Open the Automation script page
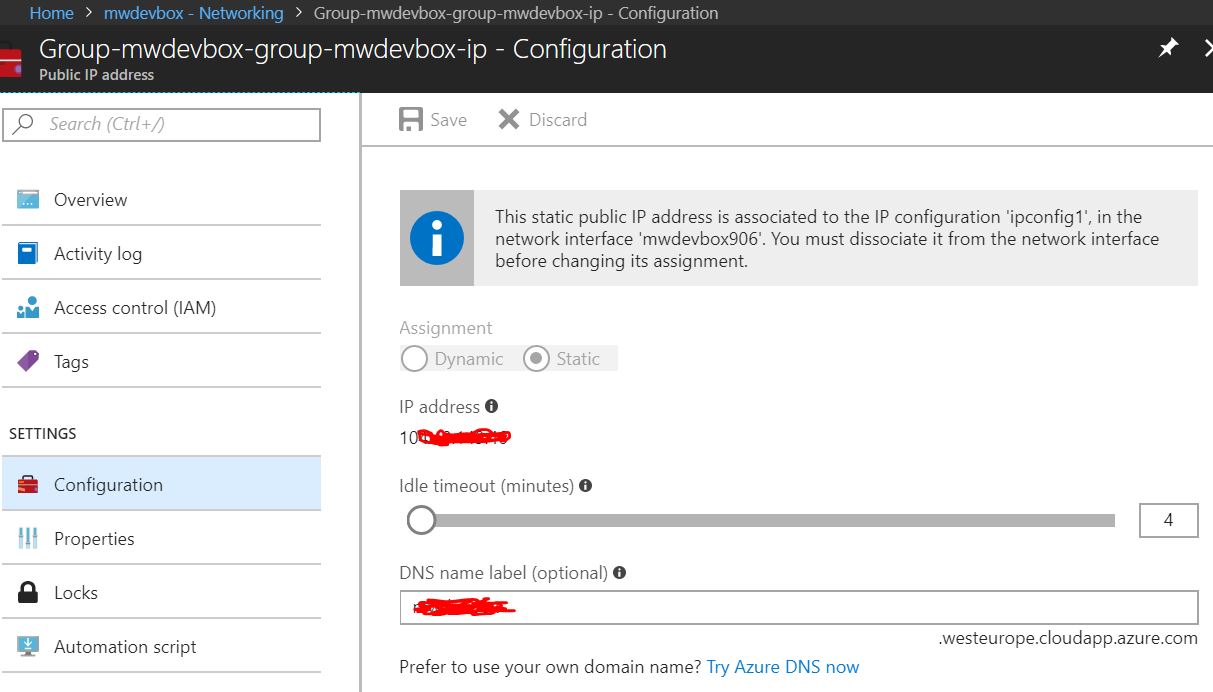Viewport: 1213px width, 692px height. 161,646
